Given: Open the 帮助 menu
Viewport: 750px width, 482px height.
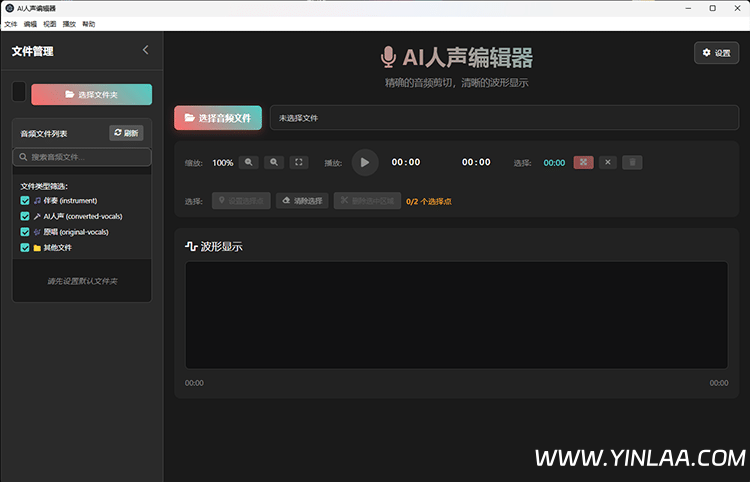Looking at the screenshot, I should 88,24.
